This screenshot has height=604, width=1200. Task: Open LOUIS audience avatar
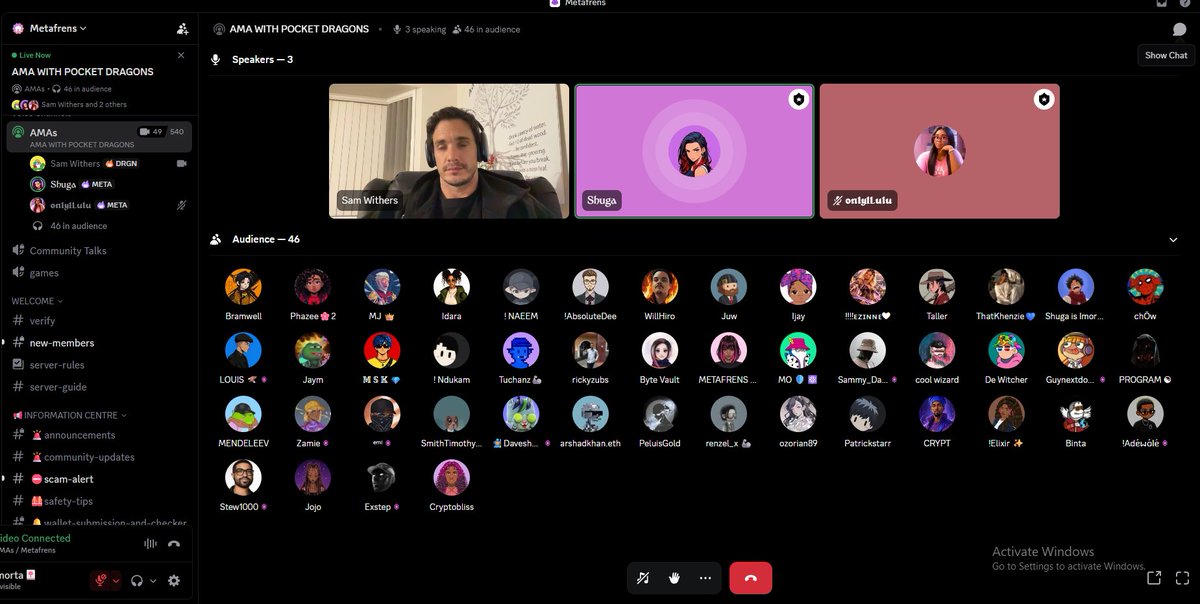(244, 350)
